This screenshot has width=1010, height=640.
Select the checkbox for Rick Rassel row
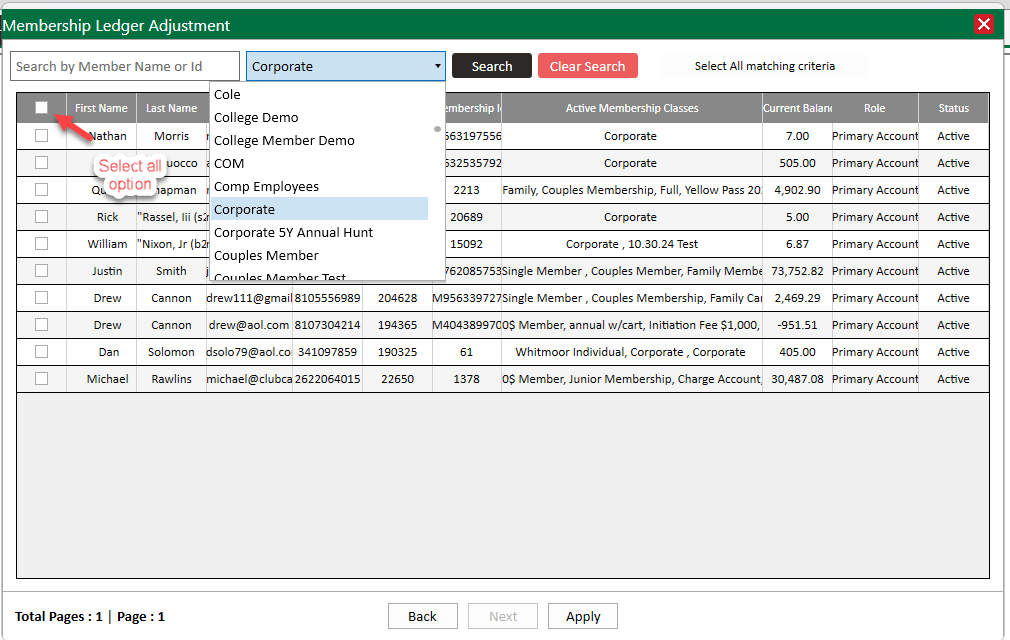point(41,217)
